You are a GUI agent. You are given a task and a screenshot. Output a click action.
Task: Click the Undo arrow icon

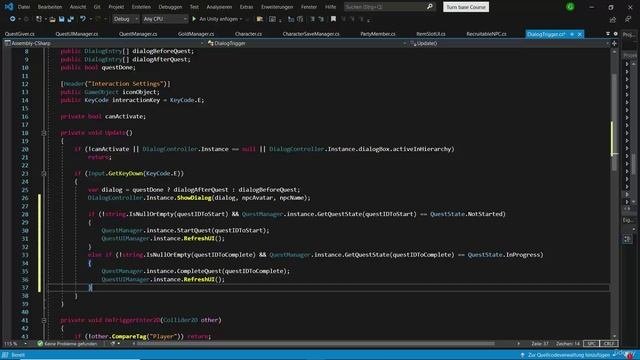(83, 19)
